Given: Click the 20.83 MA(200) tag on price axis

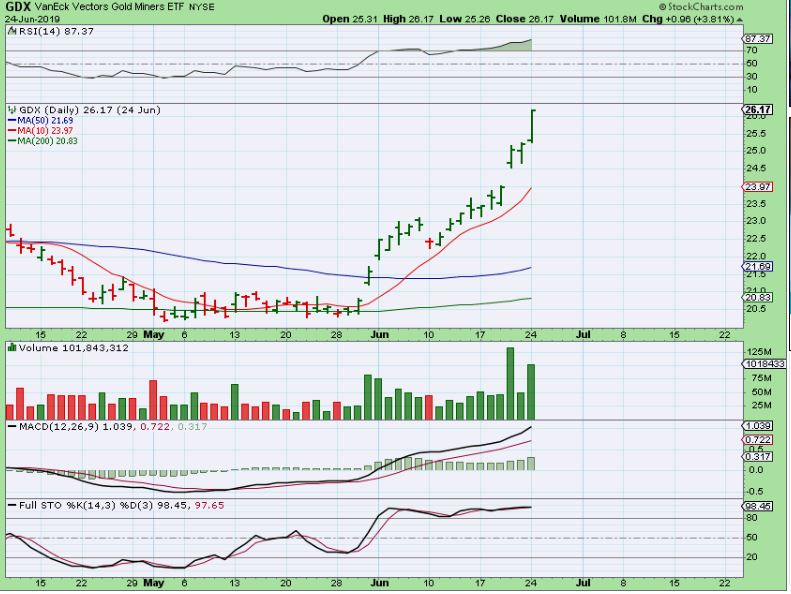Looking at the screenshot, I should pyautogui.click(x=758, y=297).
